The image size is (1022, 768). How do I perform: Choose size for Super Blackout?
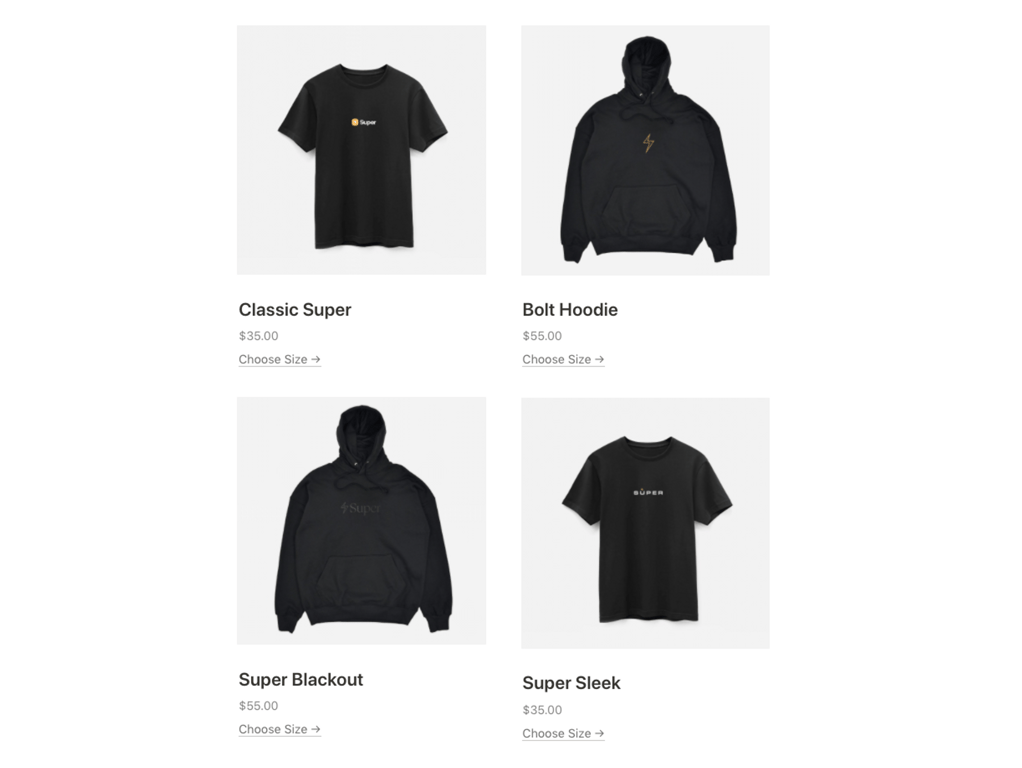pos(280,729)
